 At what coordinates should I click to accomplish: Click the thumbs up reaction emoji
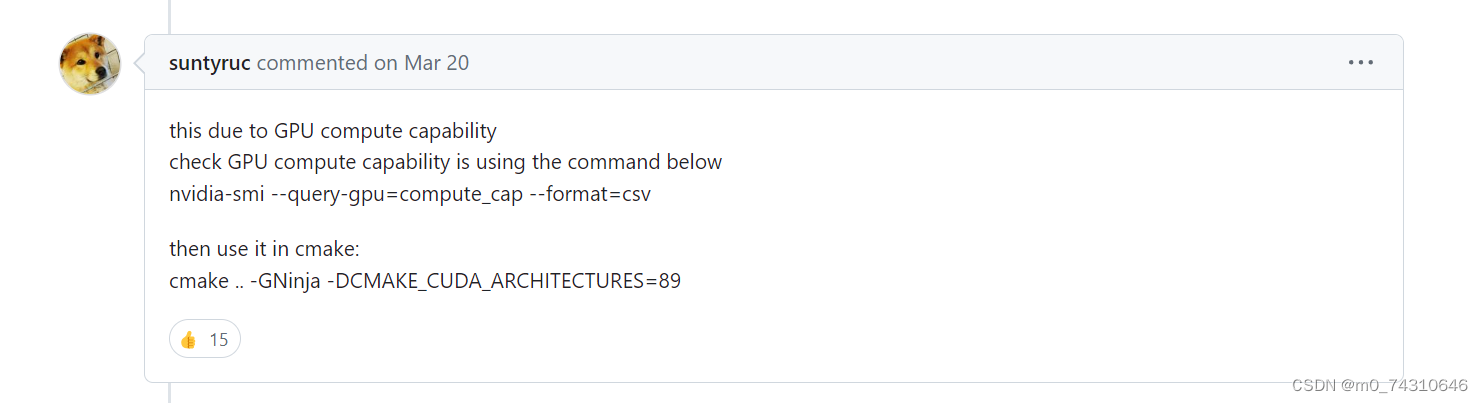[x=188, y=340]
